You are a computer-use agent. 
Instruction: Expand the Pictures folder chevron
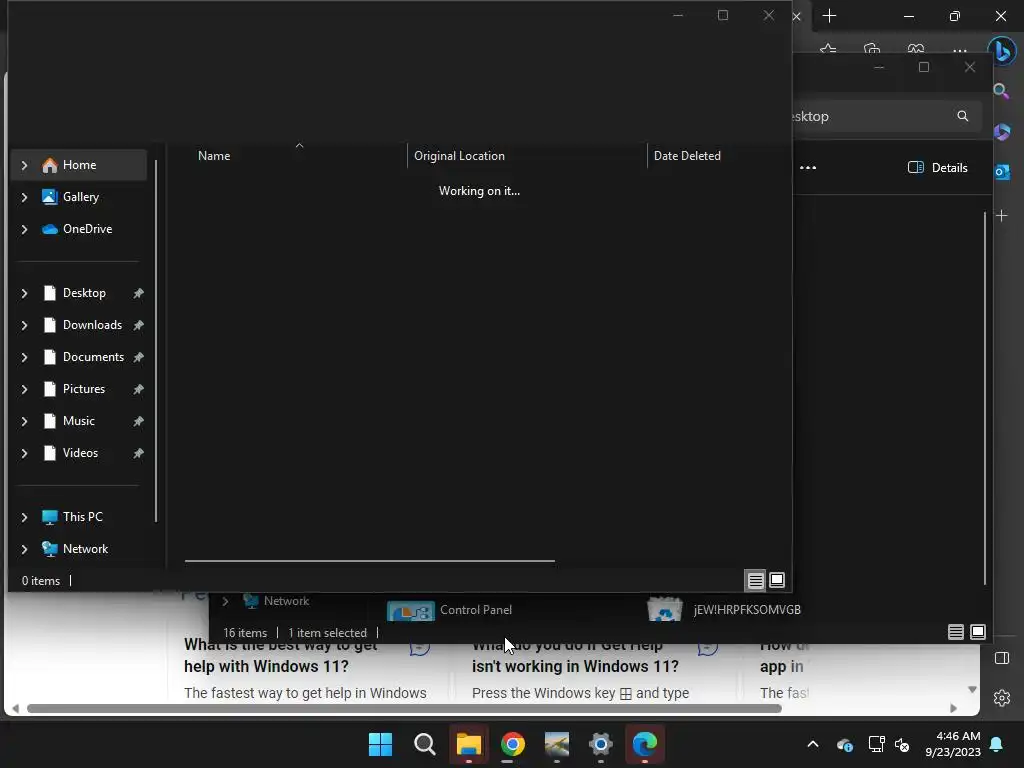click(24, 389)
